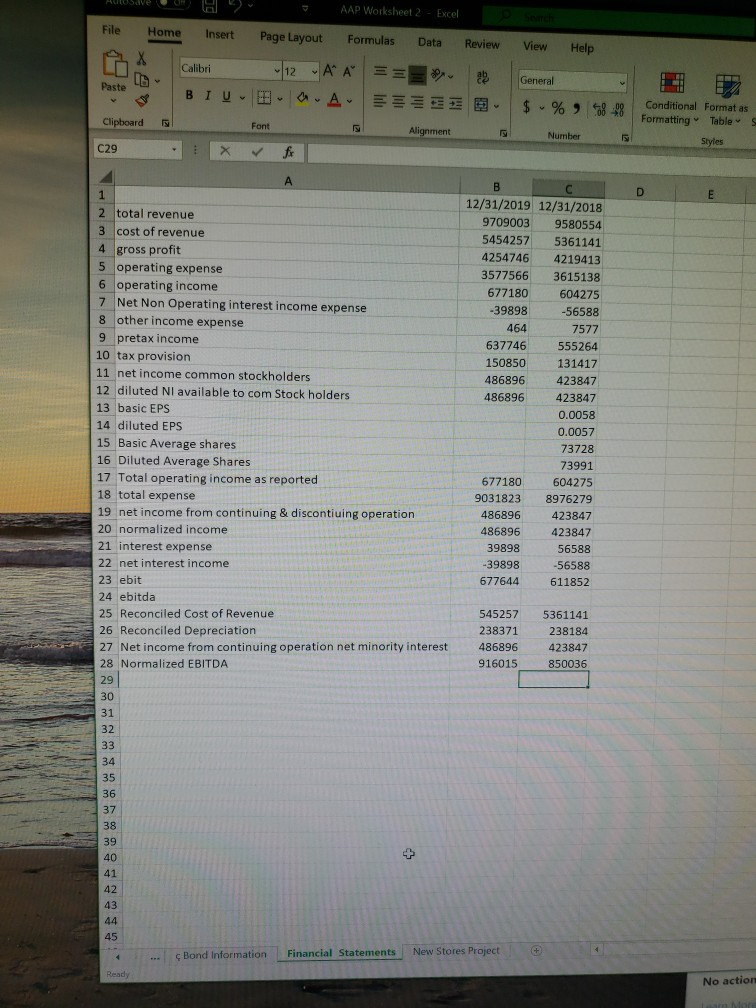Image resolution: width=756 pixels, height=1008 pixels.
Task: Apply Top Align to the cell
Action: click(379, 73)
